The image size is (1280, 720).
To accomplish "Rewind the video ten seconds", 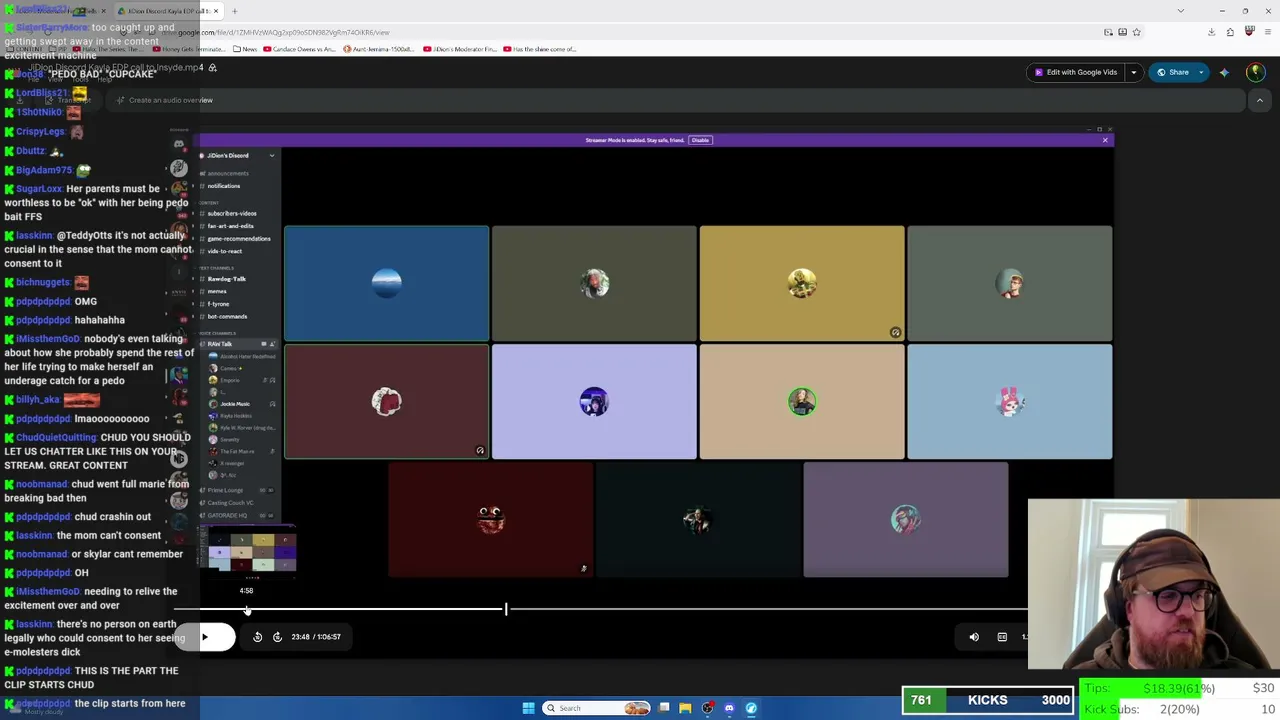I will [x=257, y=637].
